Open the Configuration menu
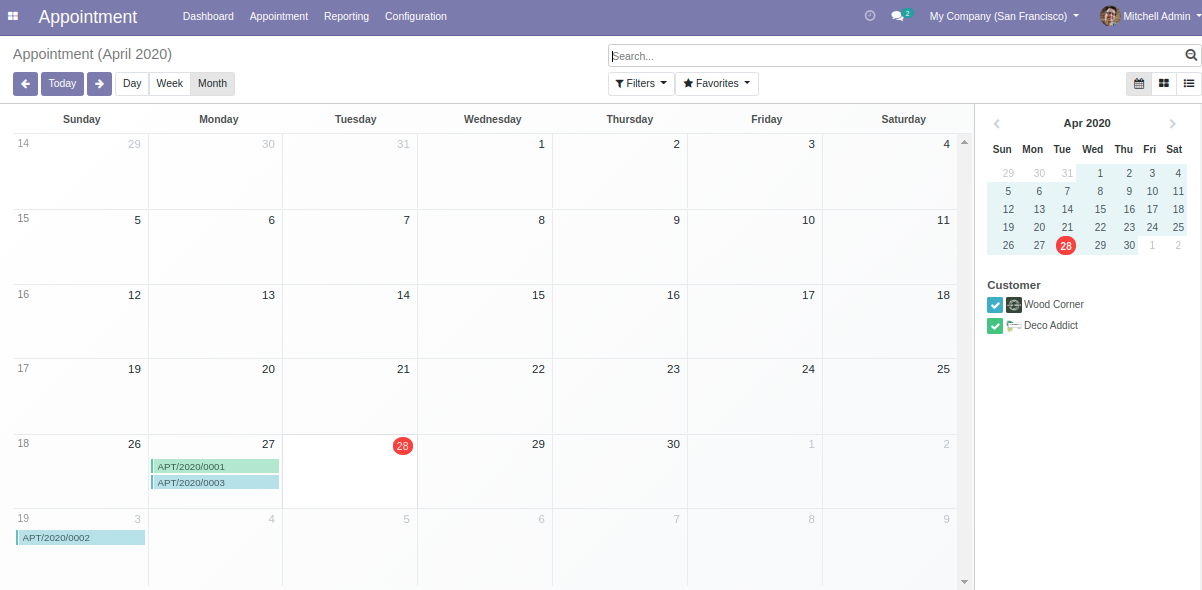 coord(415,17)
